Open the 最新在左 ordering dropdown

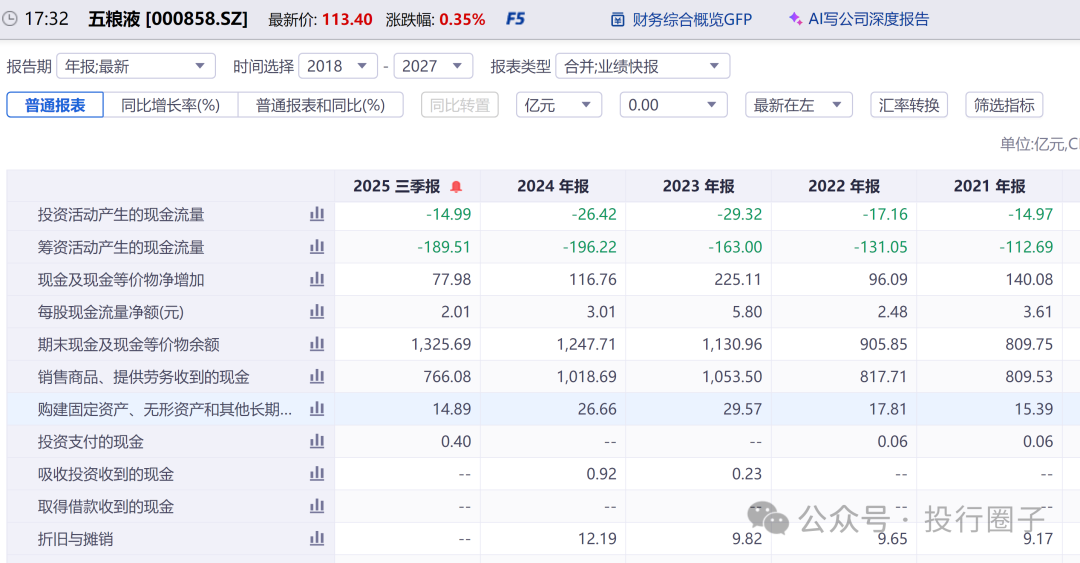click(799, 105)
